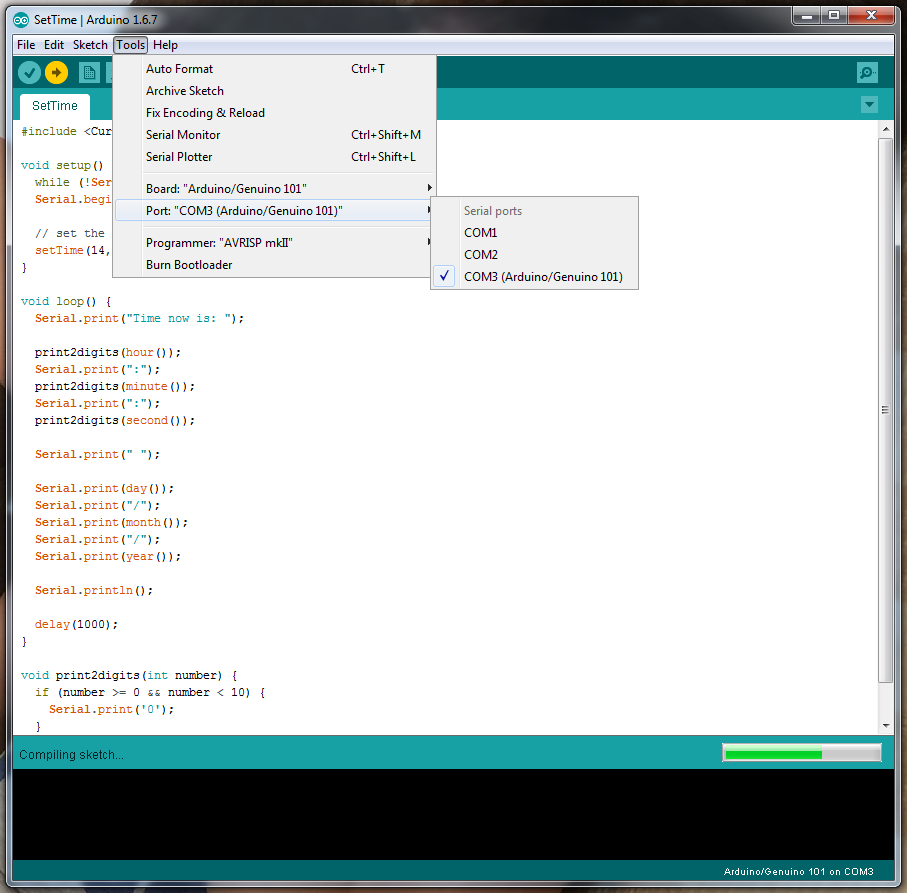Click the Upload arrow toolbar icon
The height and width of the screenshot is (893, 907).
coord(57,72)
